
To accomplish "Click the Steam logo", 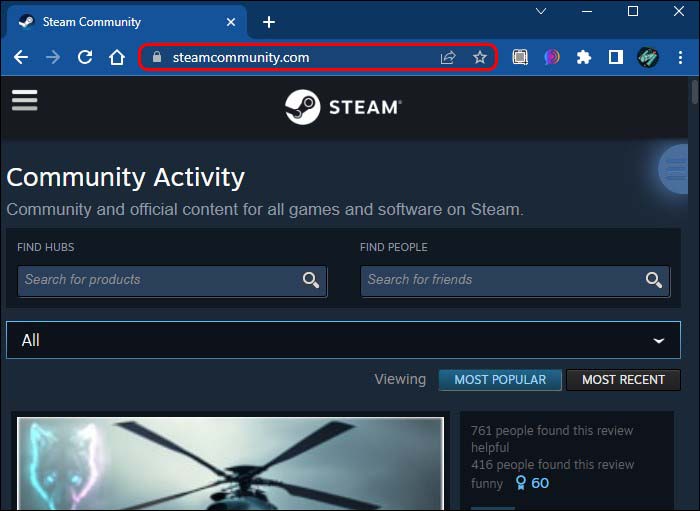I will 343,107.
